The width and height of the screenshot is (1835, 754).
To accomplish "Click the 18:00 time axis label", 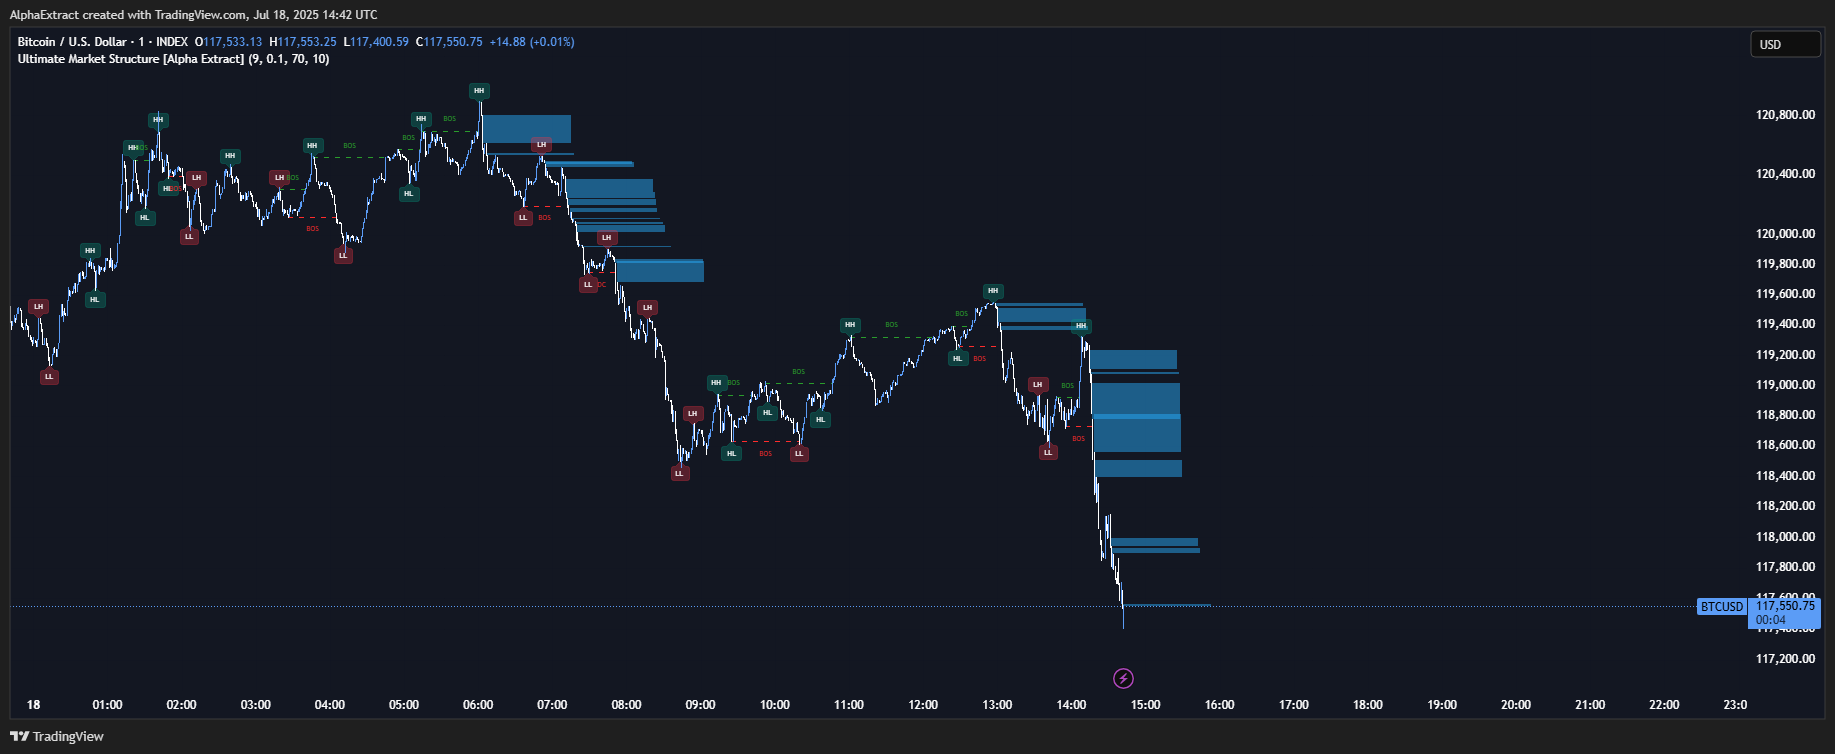I will click(1368, 705).
